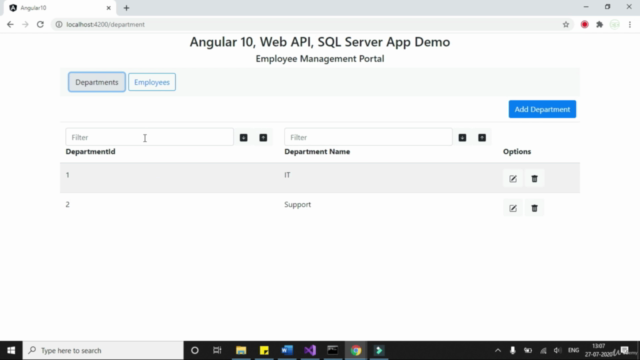The image size is (640, 360).
Task: Sort DepartmentId column ascending arrow
Action: (x=263, y=138)
